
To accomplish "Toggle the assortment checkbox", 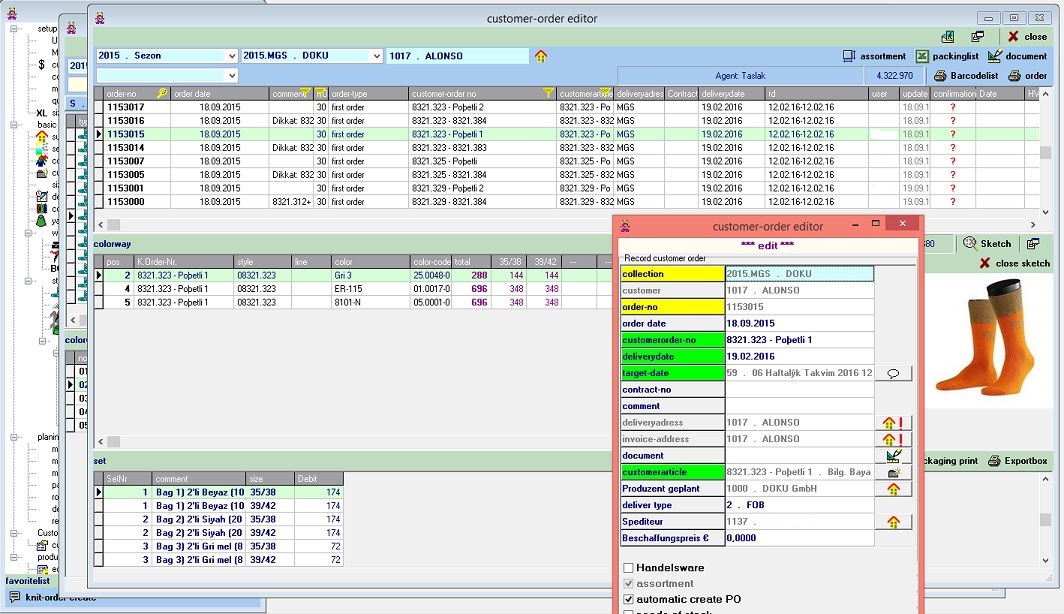I will coord(628,583).
